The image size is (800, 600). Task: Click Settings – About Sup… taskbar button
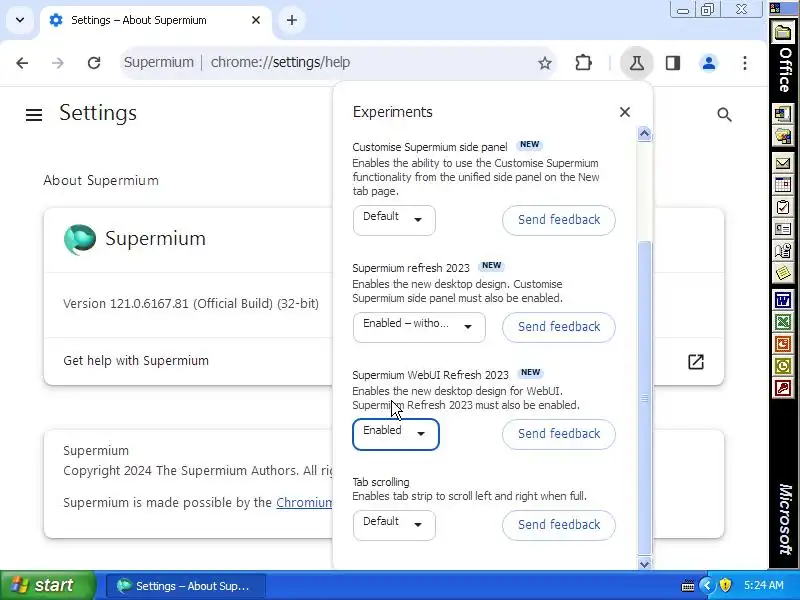point(186,586)
